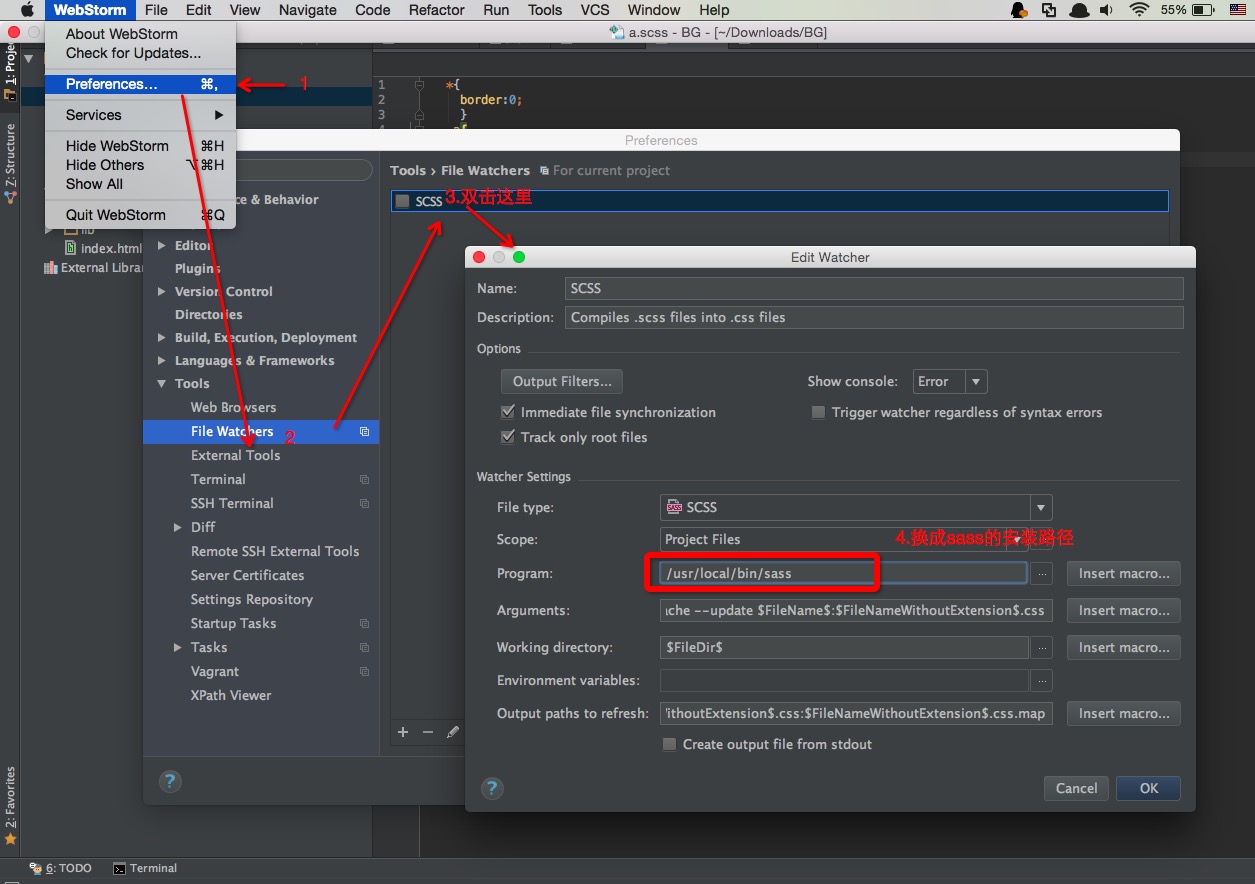The image size is (1255, 884).
Task: Toggle the SCSS watcher checkbox
Action: (402, 201)
